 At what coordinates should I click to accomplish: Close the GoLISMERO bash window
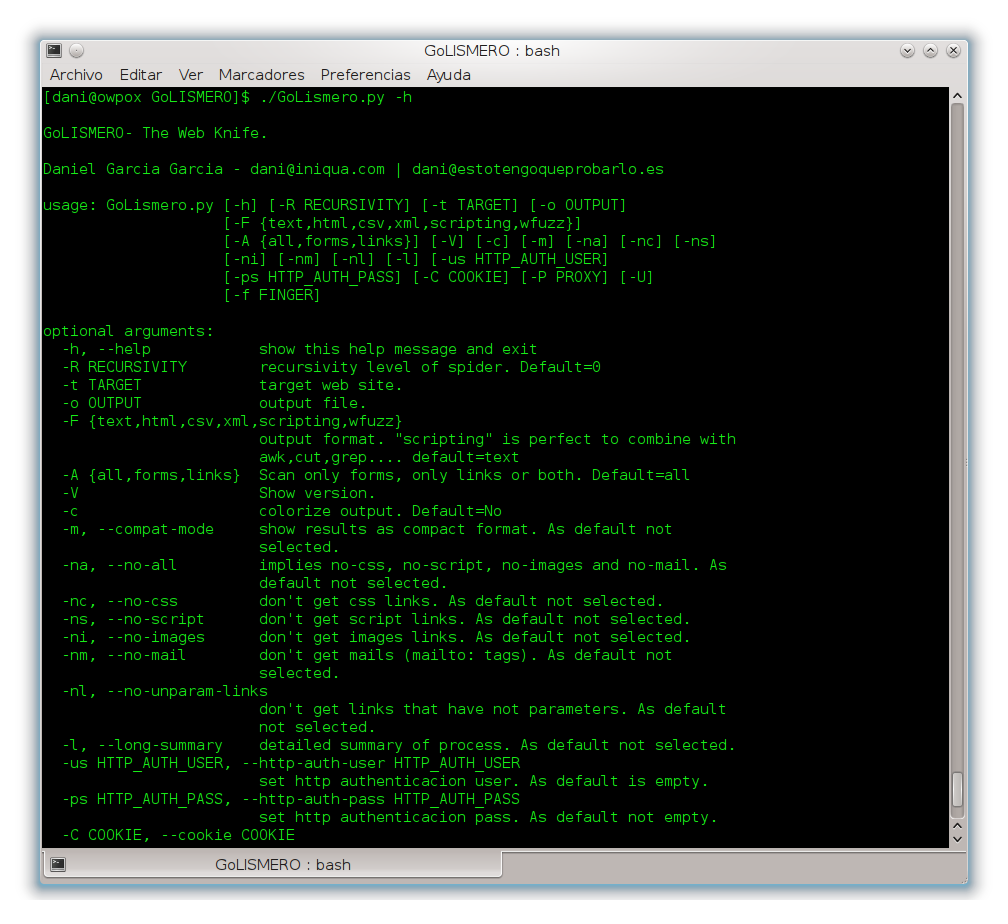click(953, 50)
